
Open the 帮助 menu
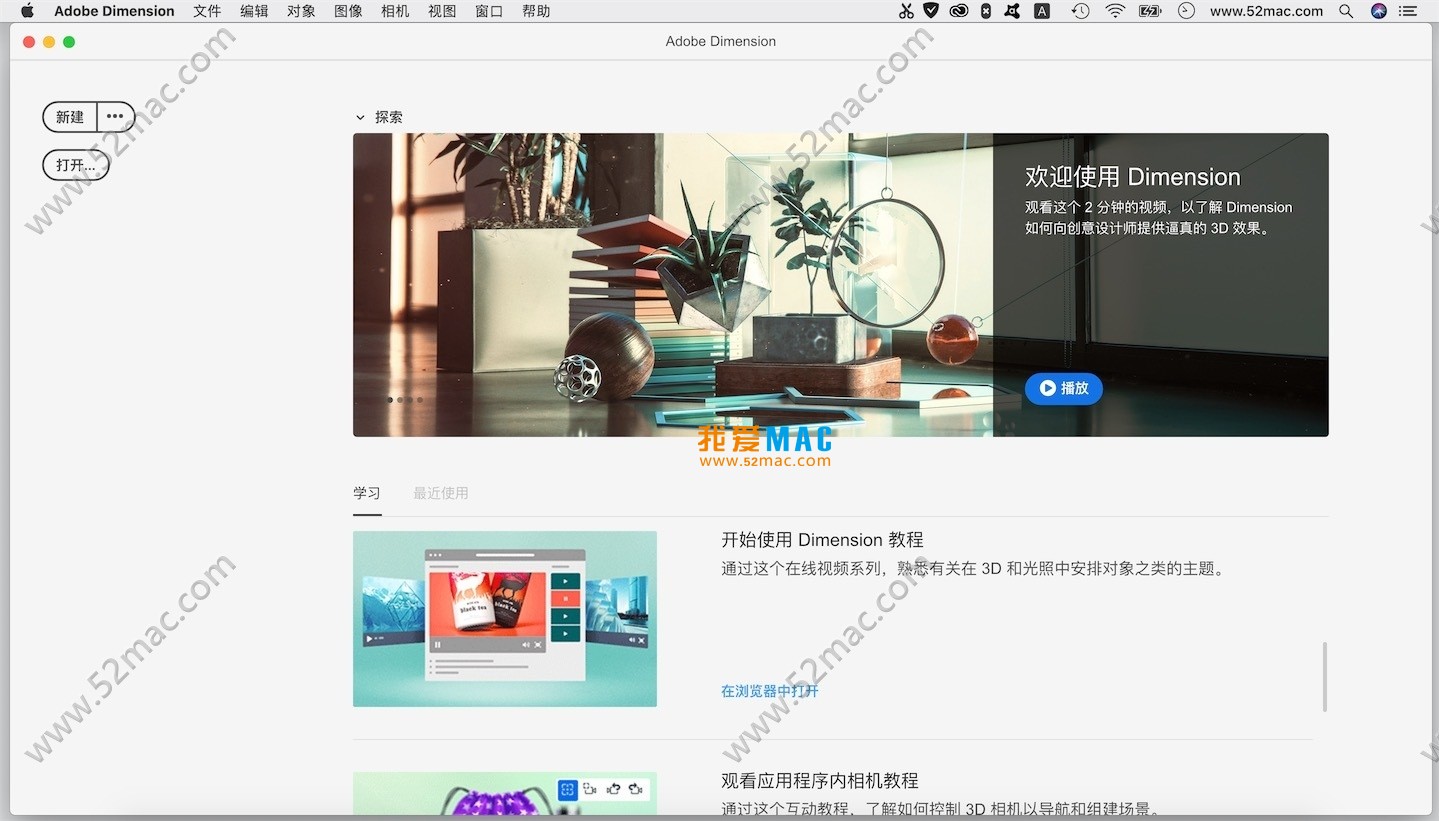coord(536,11)
